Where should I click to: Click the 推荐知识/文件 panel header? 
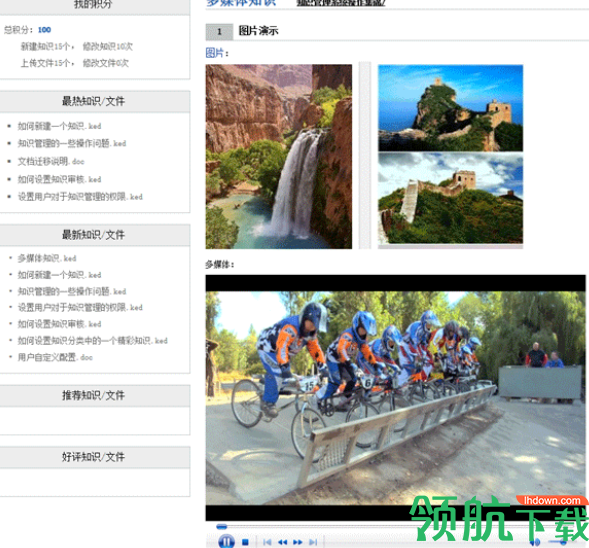point(93,396)
